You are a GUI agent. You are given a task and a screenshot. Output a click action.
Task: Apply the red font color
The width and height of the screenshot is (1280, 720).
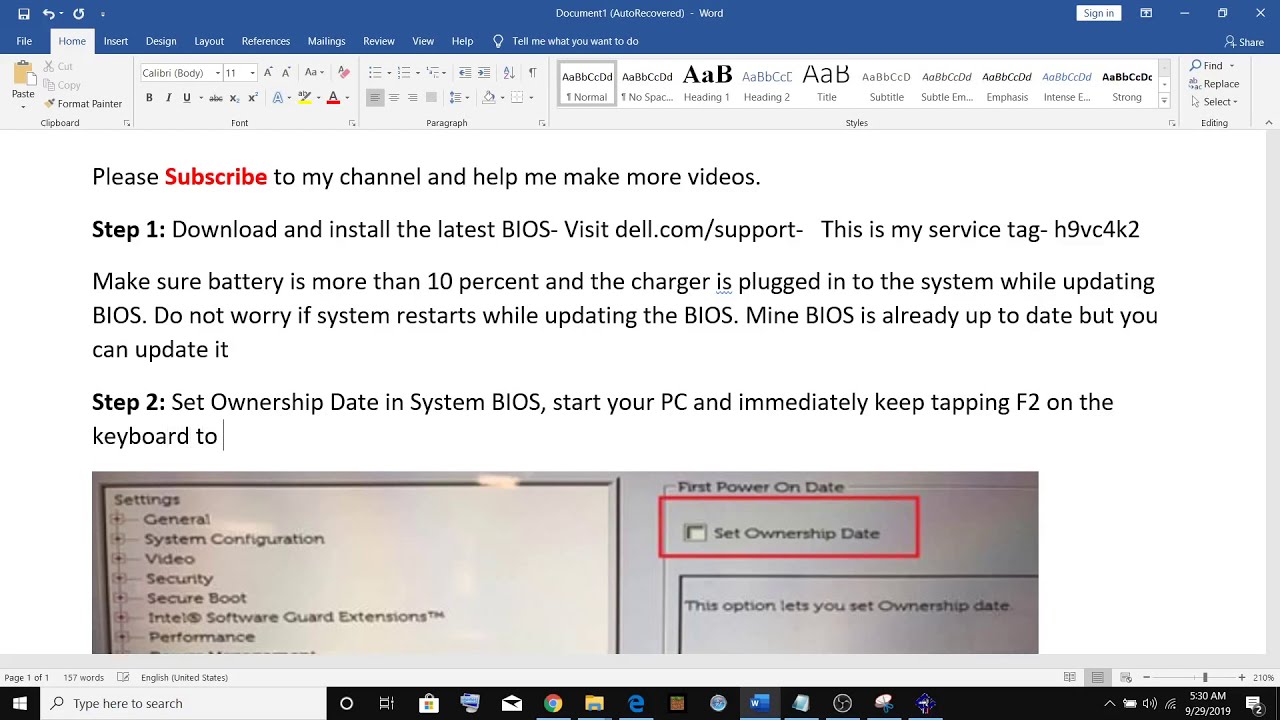[x=333, y=98]
